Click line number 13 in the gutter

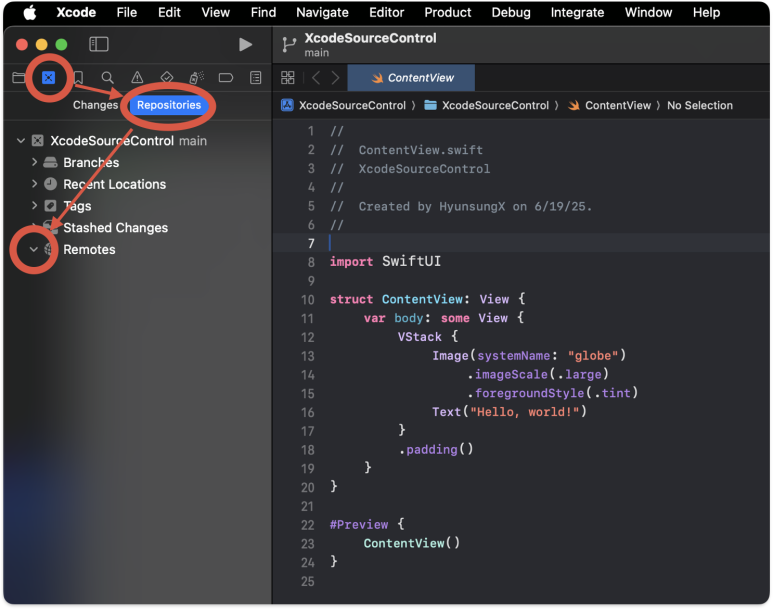(308, 356)
